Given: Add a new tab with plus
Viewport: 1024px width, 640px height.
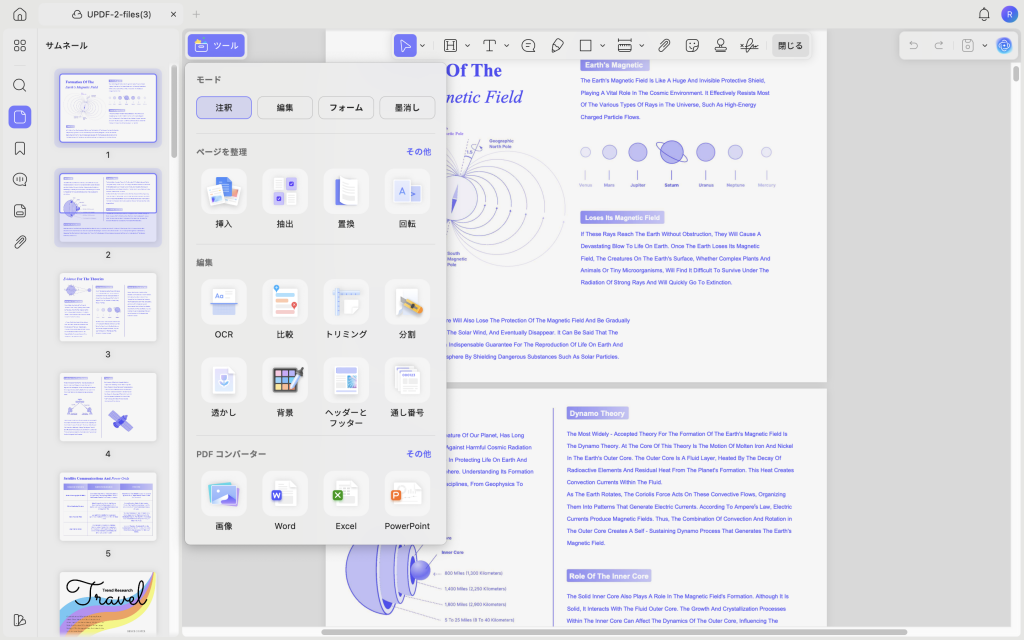Looking at the screenshot, I should pos(196,14).
